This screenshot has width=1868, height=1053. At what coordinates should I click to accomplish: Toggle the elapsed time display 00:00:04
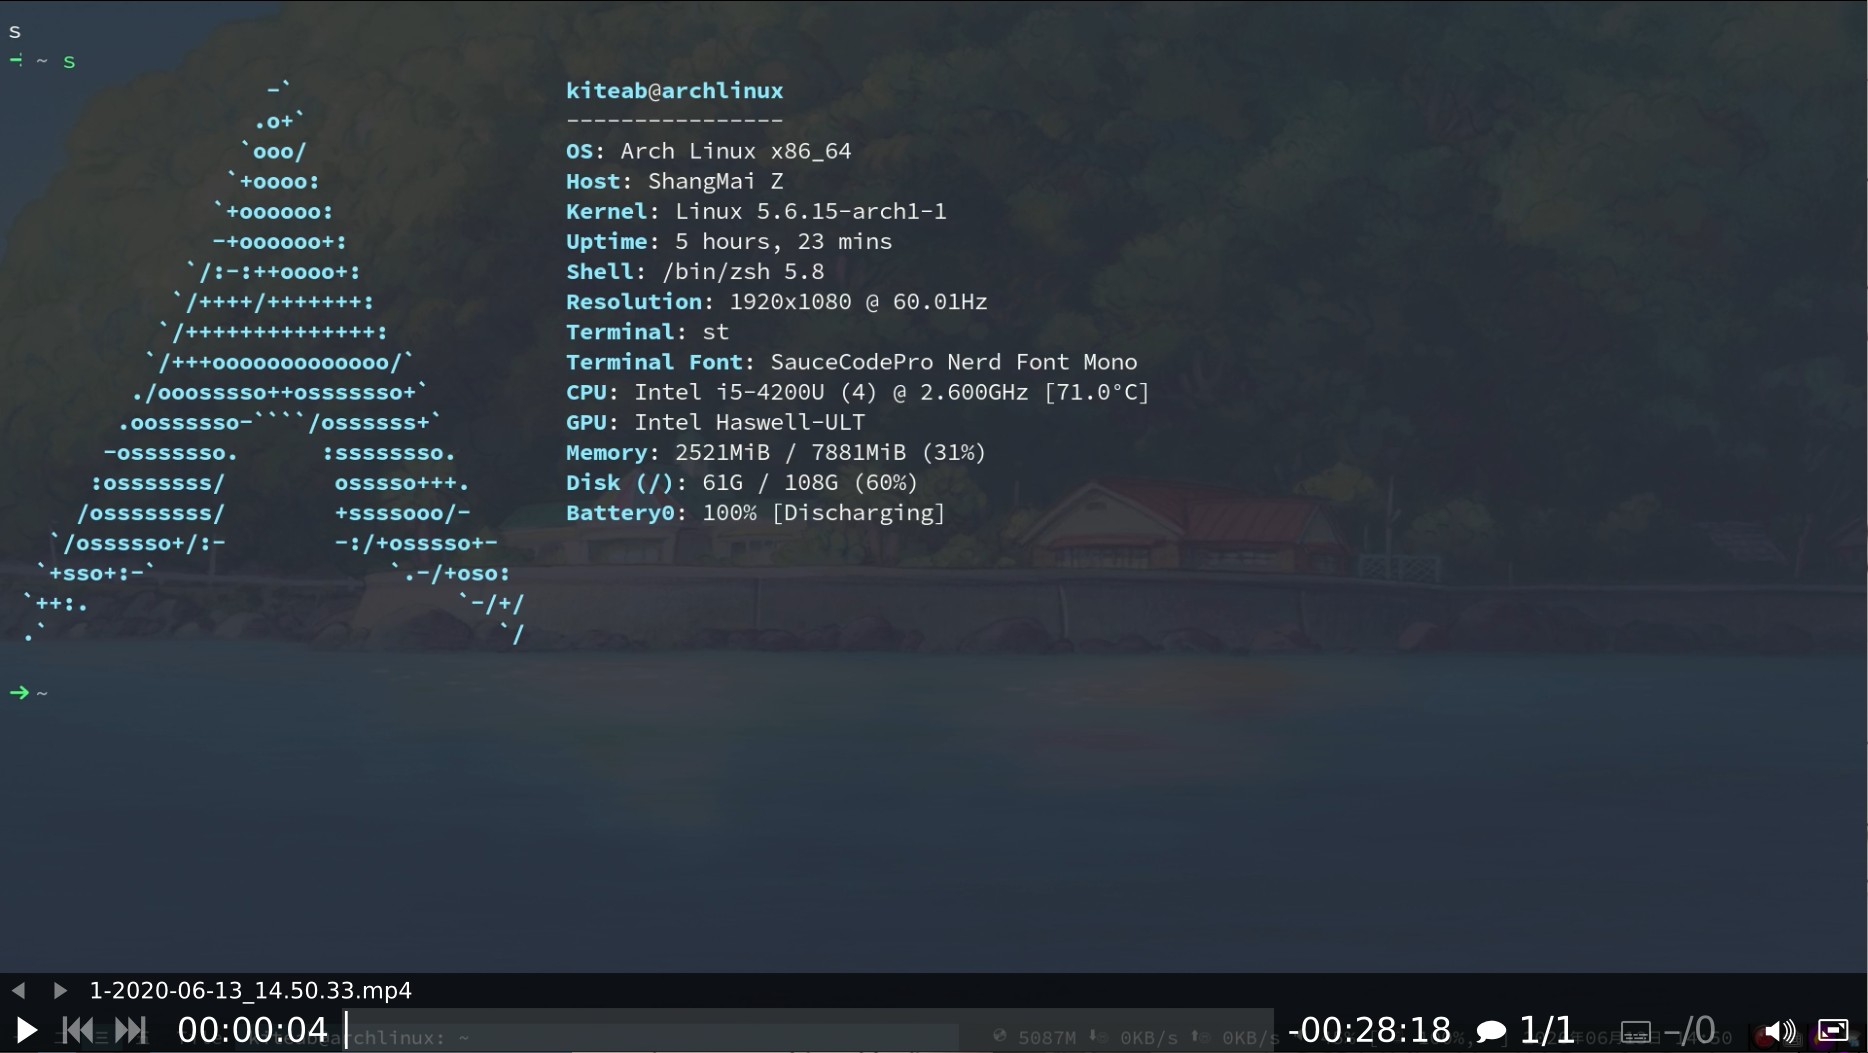[252, 1029]
